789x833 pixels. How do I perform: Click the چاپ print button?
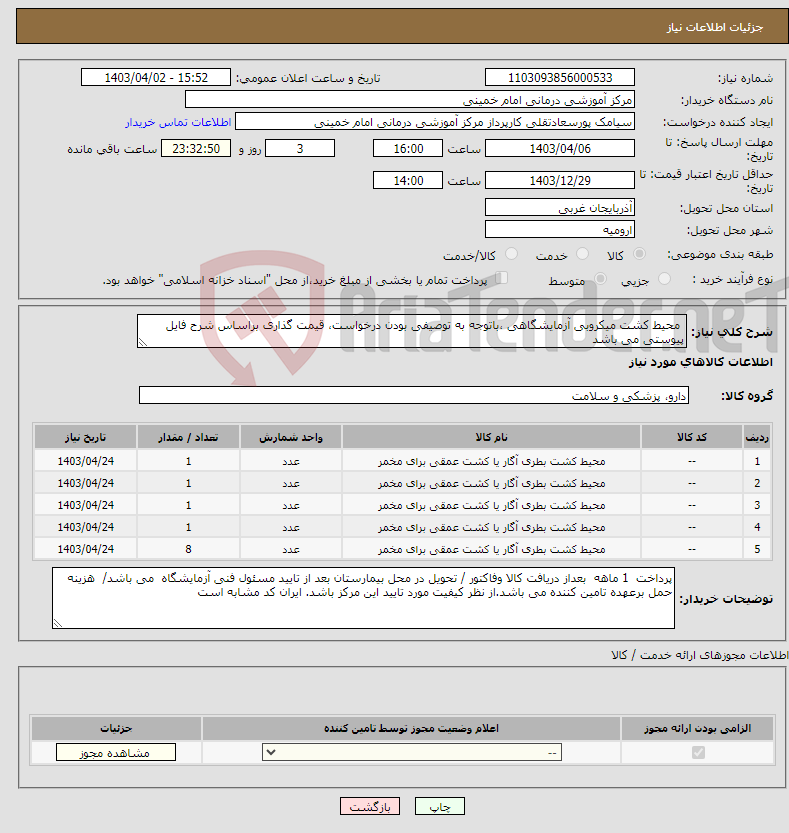(x=440, y=806)
